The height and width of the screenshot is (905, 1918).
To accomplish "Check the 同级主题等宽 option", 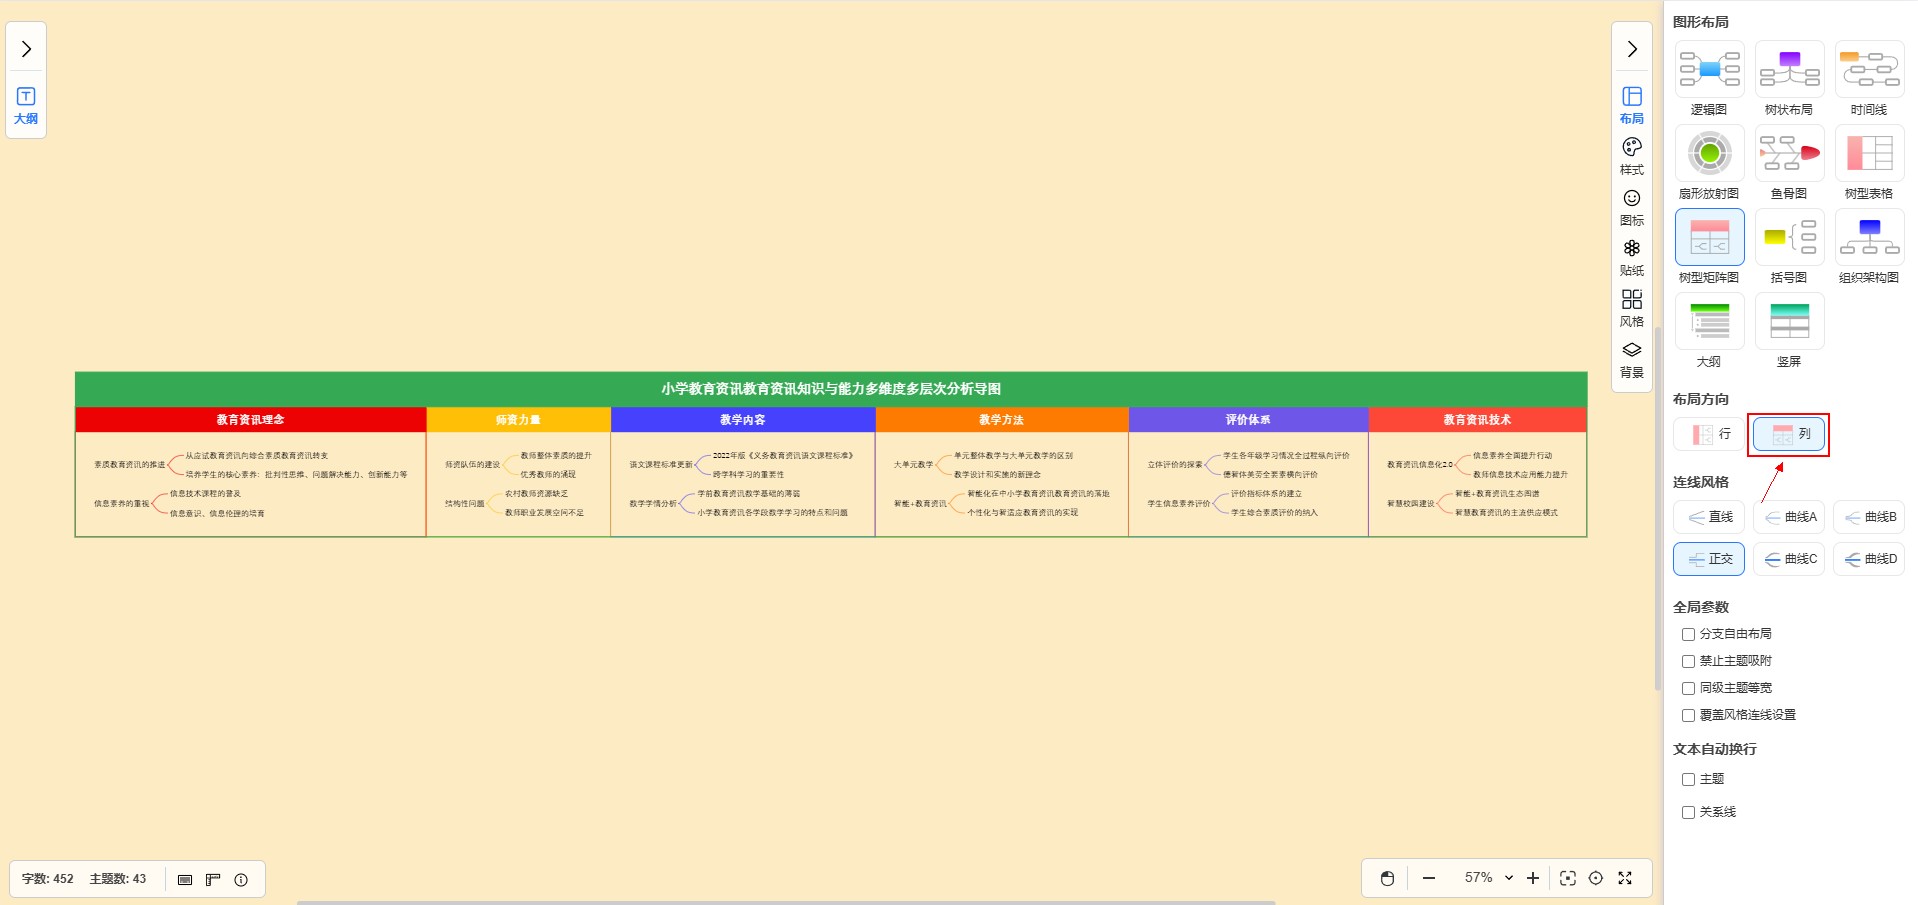I will [x=1688, y=688].
